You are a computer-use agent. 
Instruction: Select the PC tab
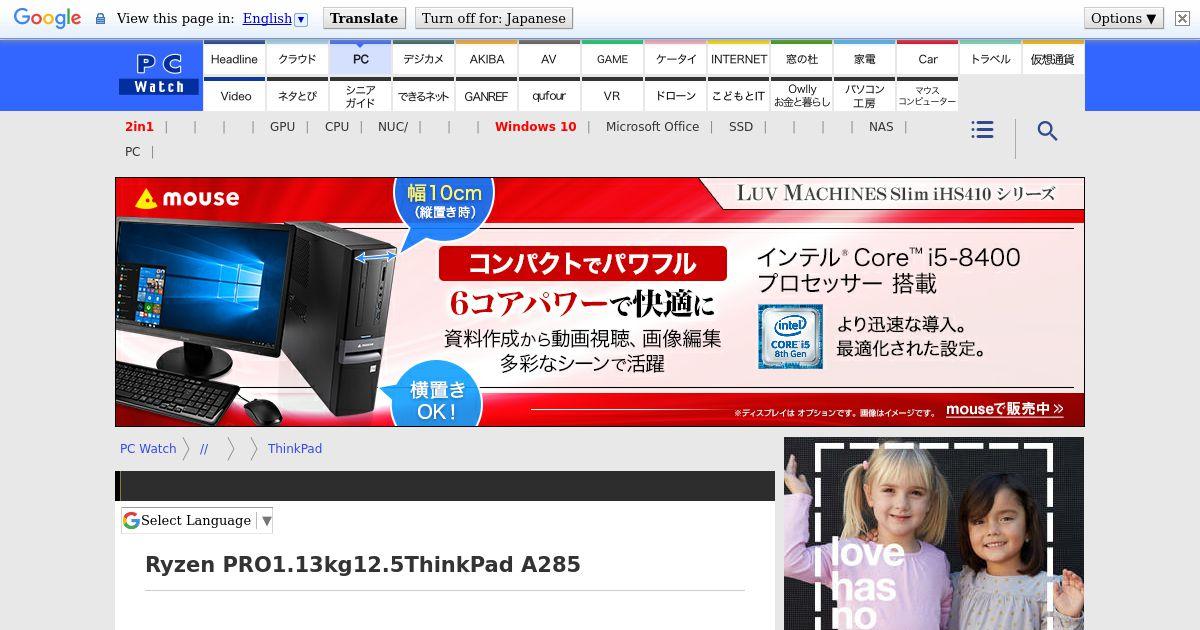tap(360, 58)
